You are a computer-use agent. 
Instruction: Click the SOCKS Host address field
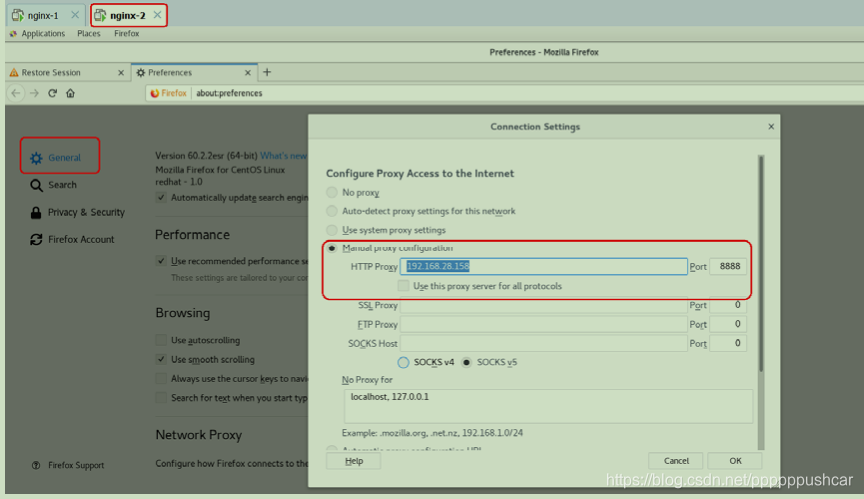pos(544,344)
